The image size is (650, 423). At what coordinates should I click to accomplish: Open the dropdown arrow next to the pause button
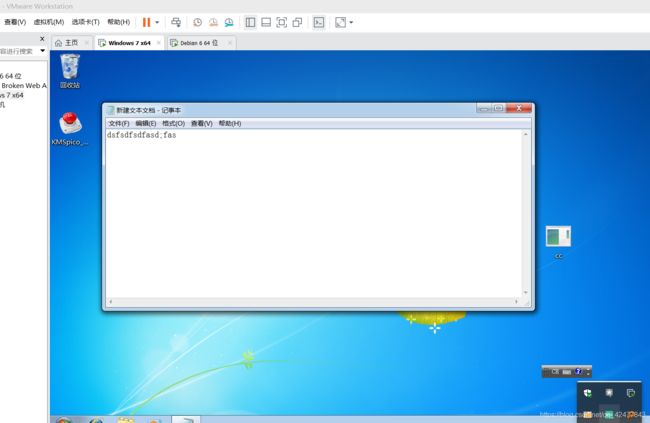click(157, 22)
